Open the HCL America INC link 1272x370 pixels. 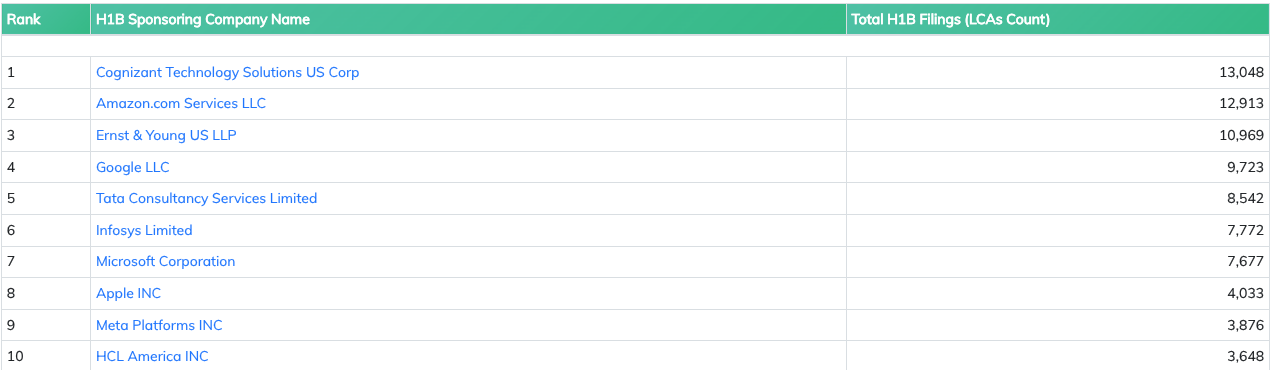coord(152,356)
